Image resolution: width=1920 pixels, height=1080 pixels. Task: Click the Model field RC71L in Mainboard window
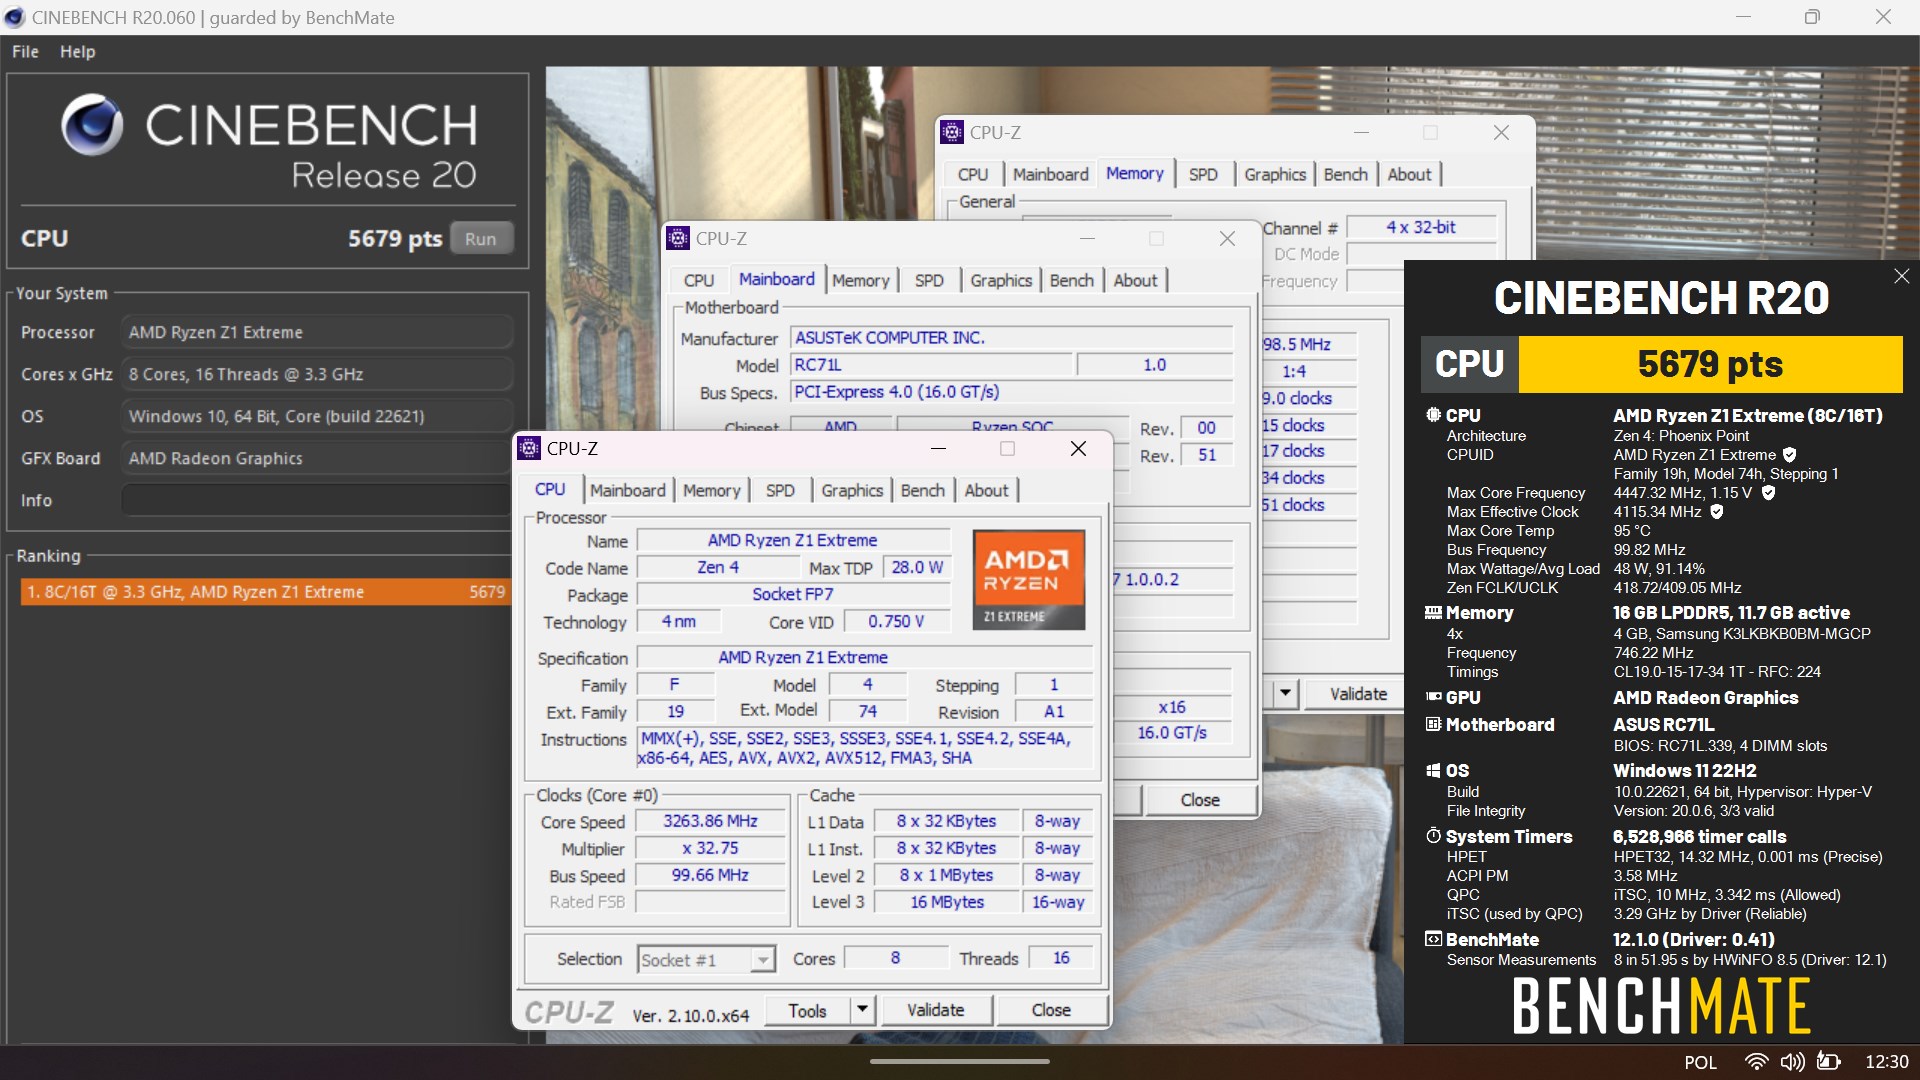(930, 365)
